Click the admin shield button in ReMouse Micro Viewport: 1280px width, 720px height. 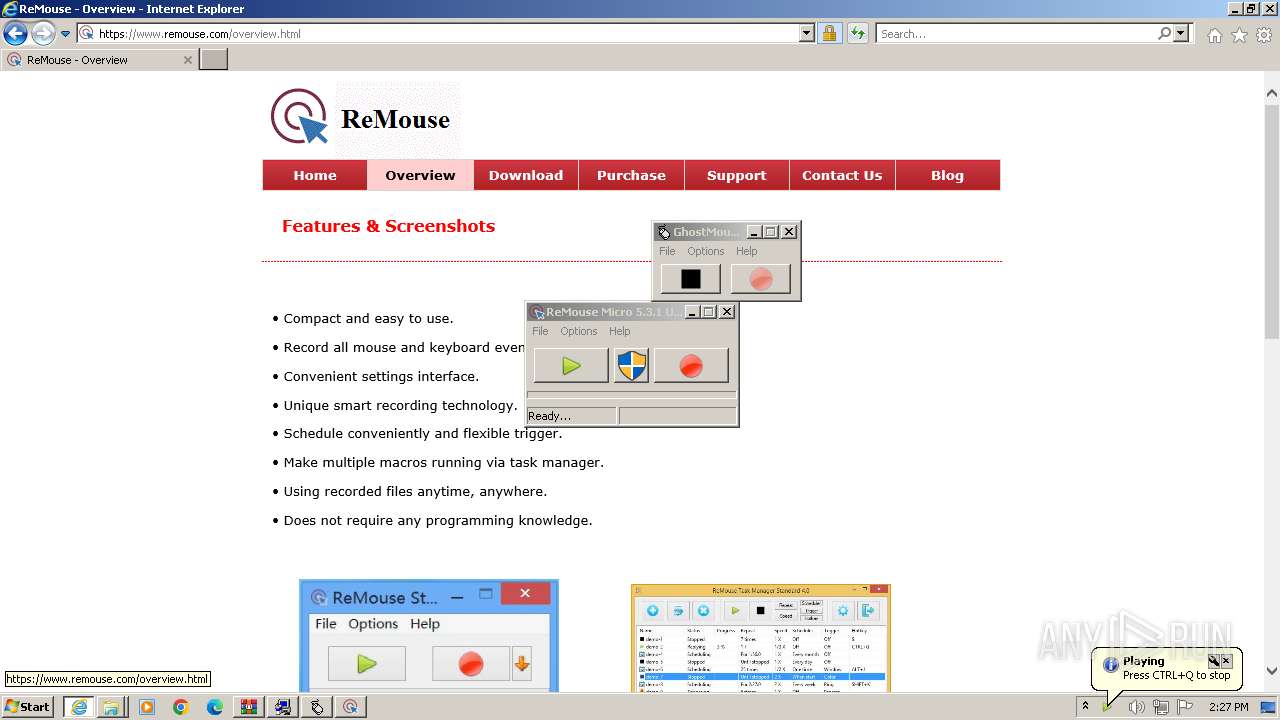click(x=631, y=365)
